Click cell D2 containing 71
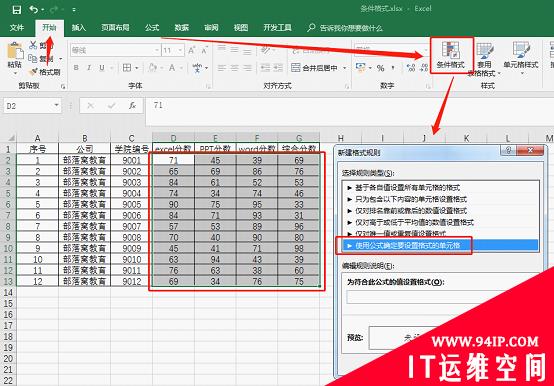This screenshot has width=554, height=386. tap(173, 160)
